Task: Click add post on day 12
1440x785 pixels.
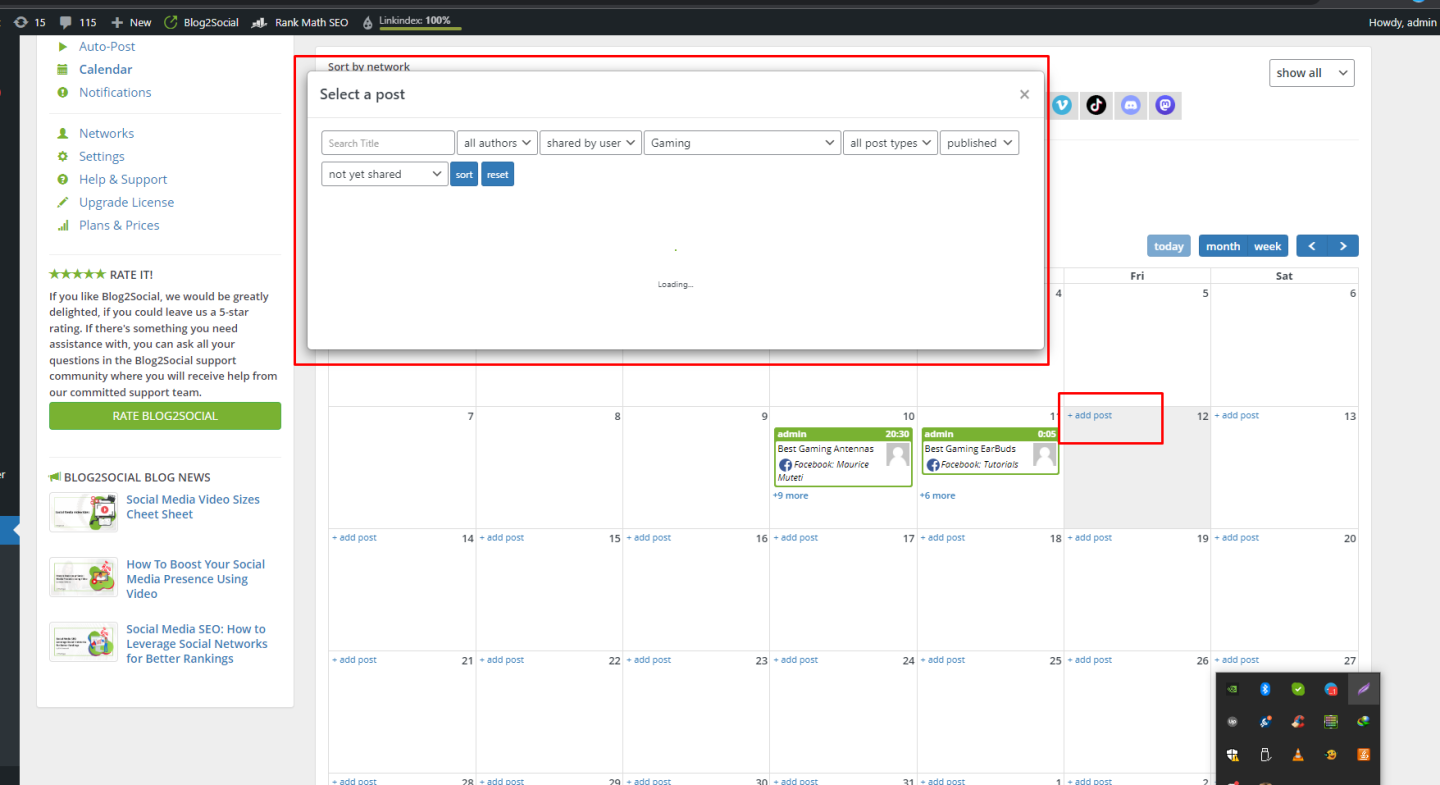Action: (1089, 415)
